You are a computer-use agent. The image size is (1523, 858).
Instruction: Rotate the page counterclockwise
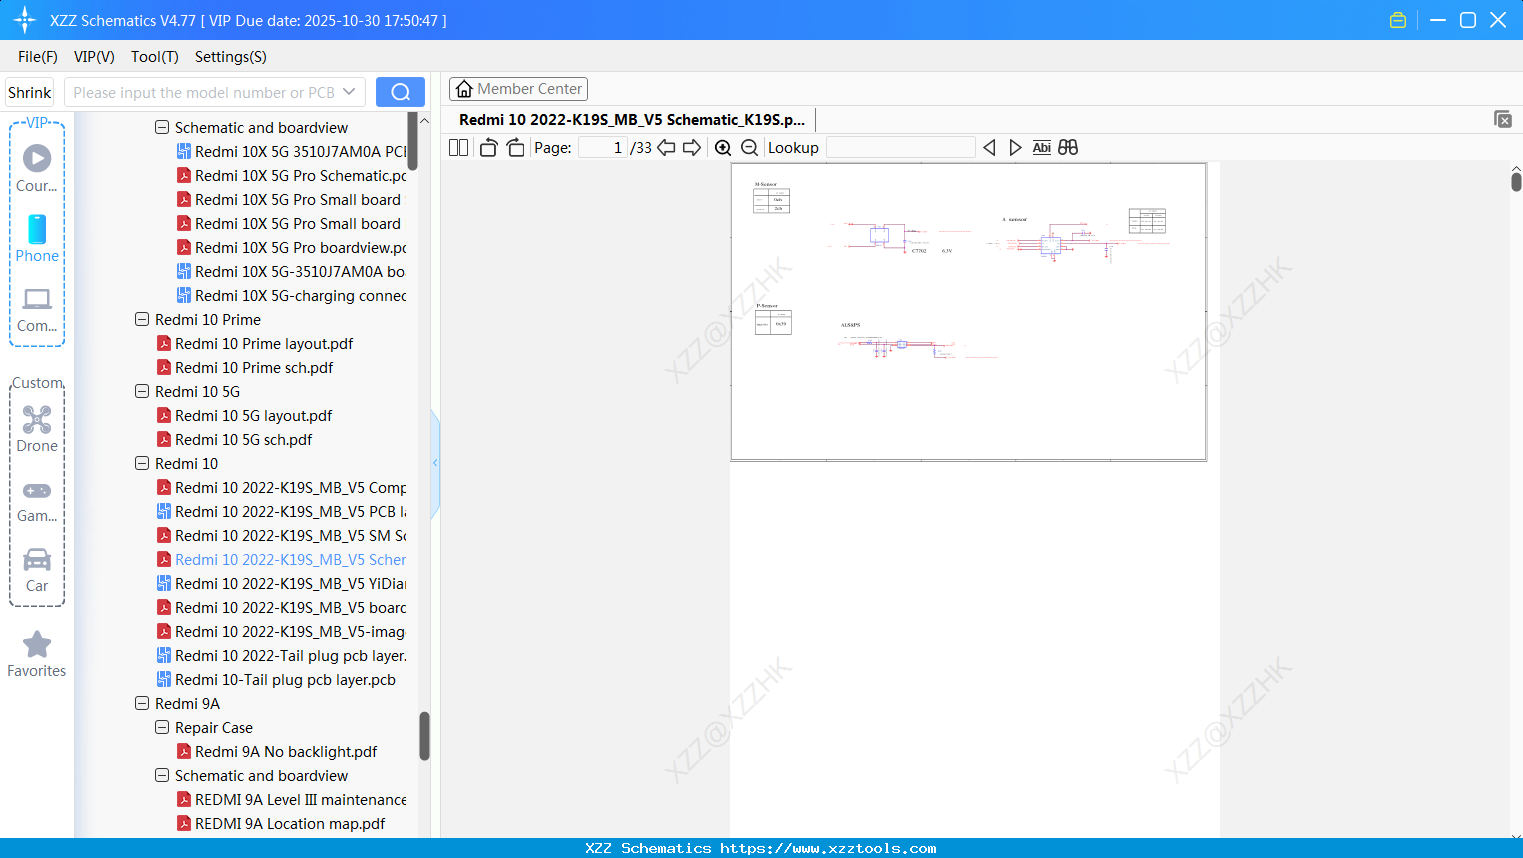[488, 148]
